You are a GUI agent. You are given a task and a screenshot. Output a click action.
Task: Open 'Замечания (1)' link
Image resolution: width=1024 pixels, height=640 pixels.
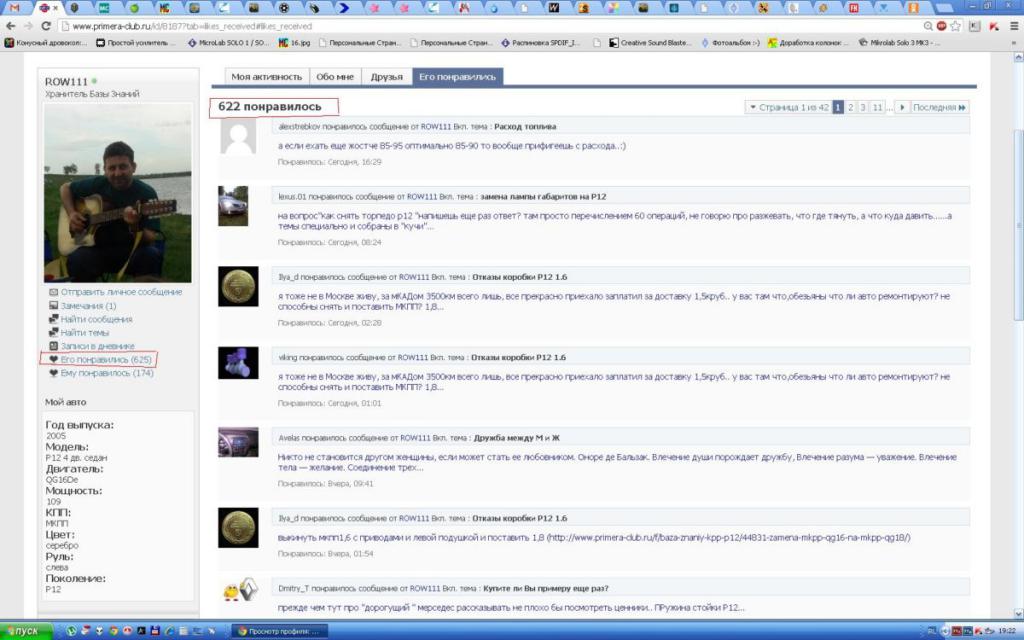point(88,306)
